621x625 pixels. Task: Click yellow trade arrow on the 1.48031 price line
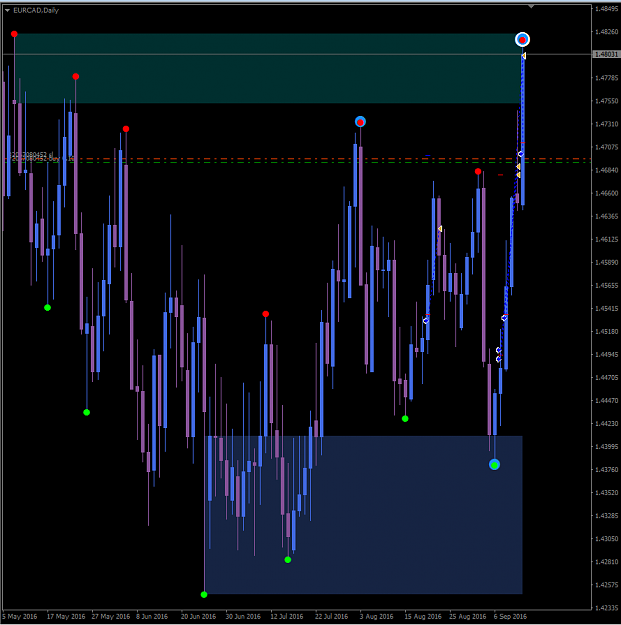pyautogui.click(x=524, y=56)
